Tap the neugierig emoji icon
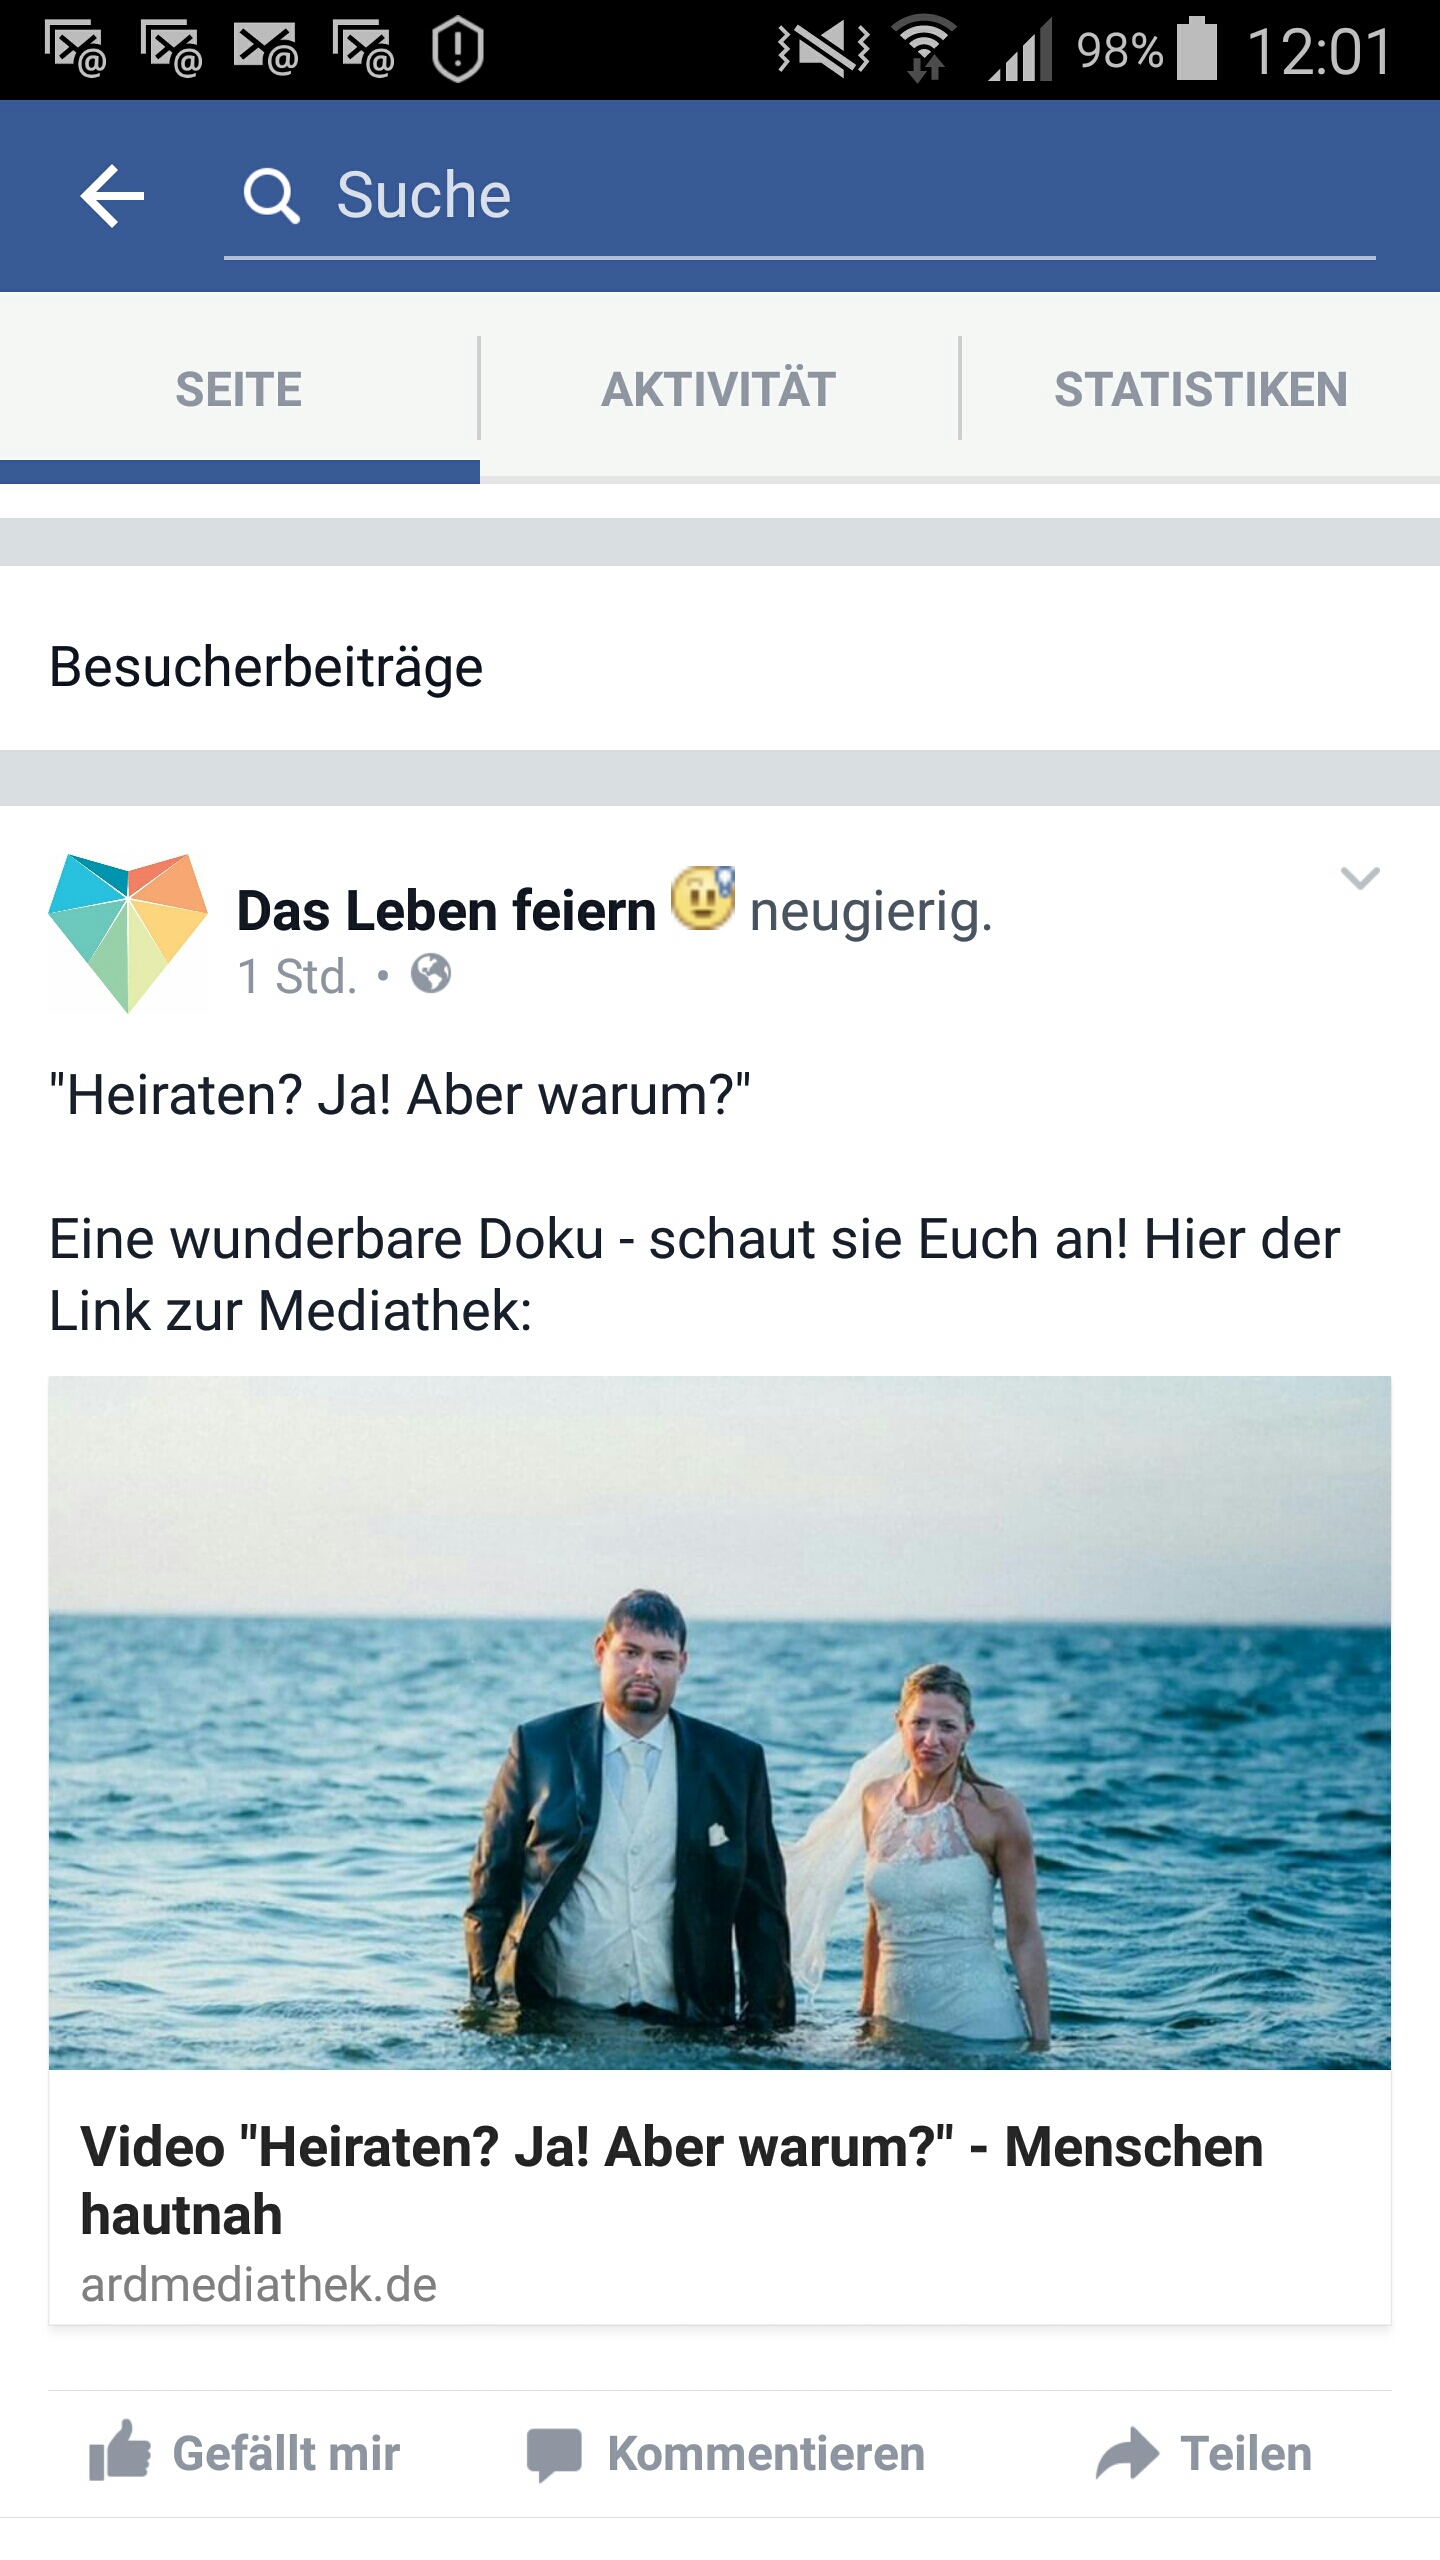 click(703, 898)
